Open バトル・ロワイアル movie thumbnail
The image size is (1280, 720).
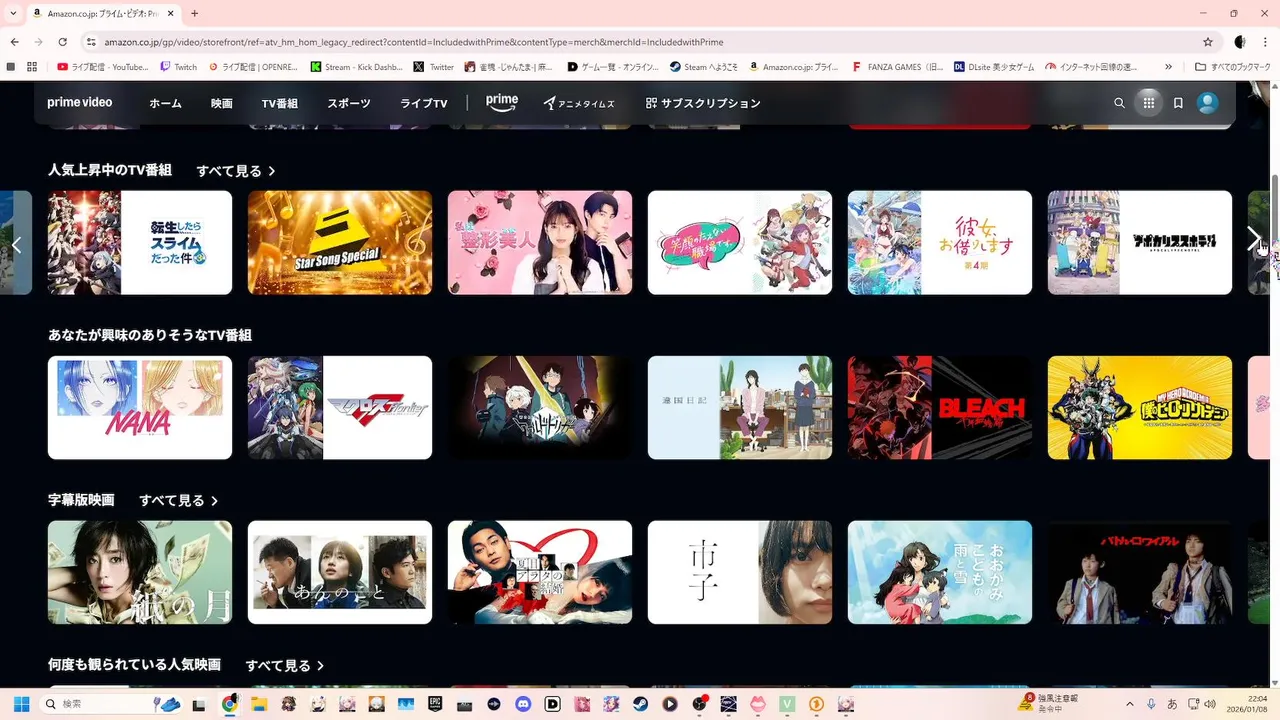pyautogui.click(x=1140, y=572)
